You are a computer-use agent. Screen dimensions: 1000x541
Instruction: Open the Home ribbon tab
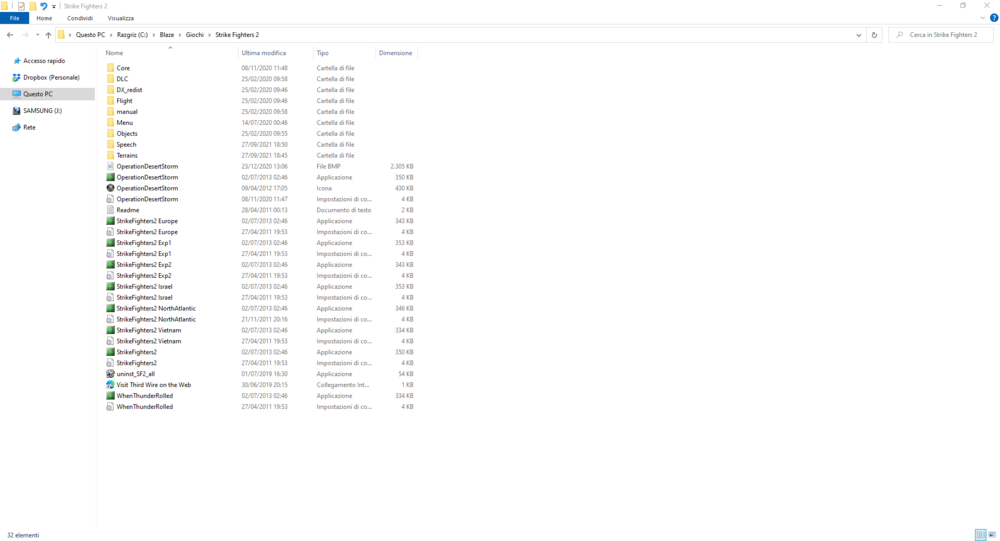(44, 18)
